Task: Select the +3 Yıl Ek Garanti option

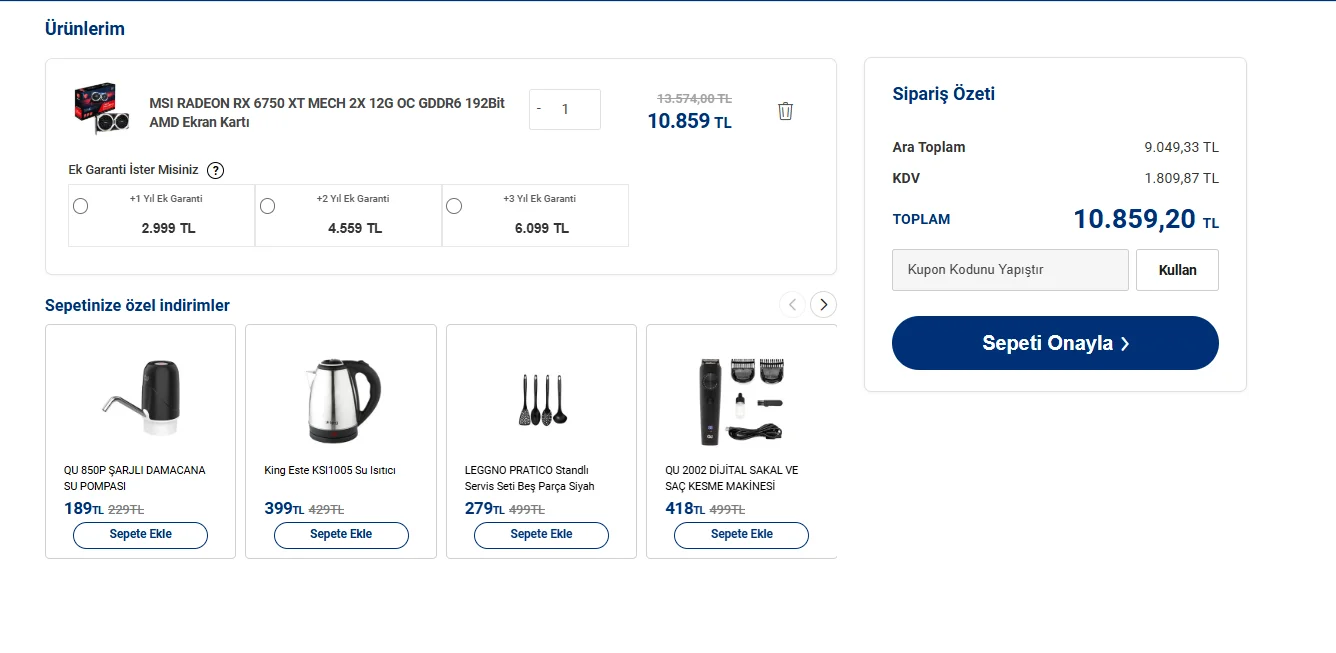Action: coord(454,206)
